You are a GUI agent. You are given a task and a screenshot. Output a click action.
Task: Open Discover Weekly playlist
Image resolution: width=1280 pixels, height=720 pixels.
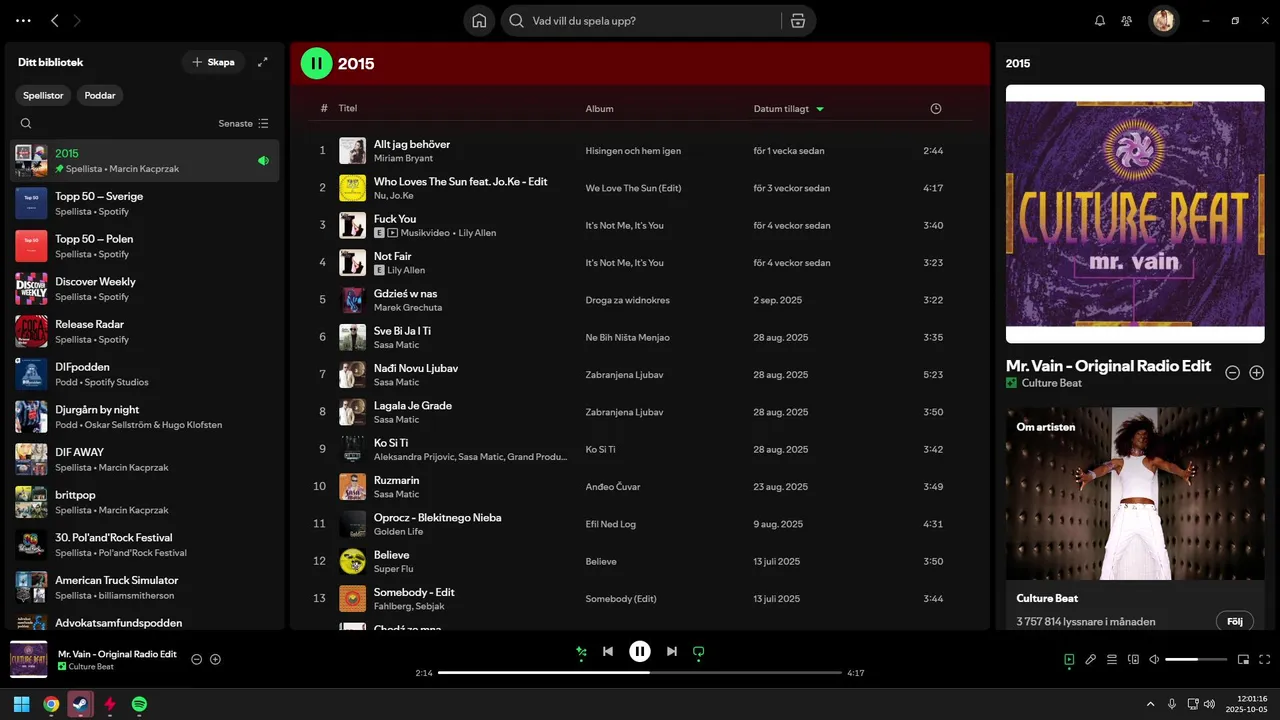pos(145,289)
